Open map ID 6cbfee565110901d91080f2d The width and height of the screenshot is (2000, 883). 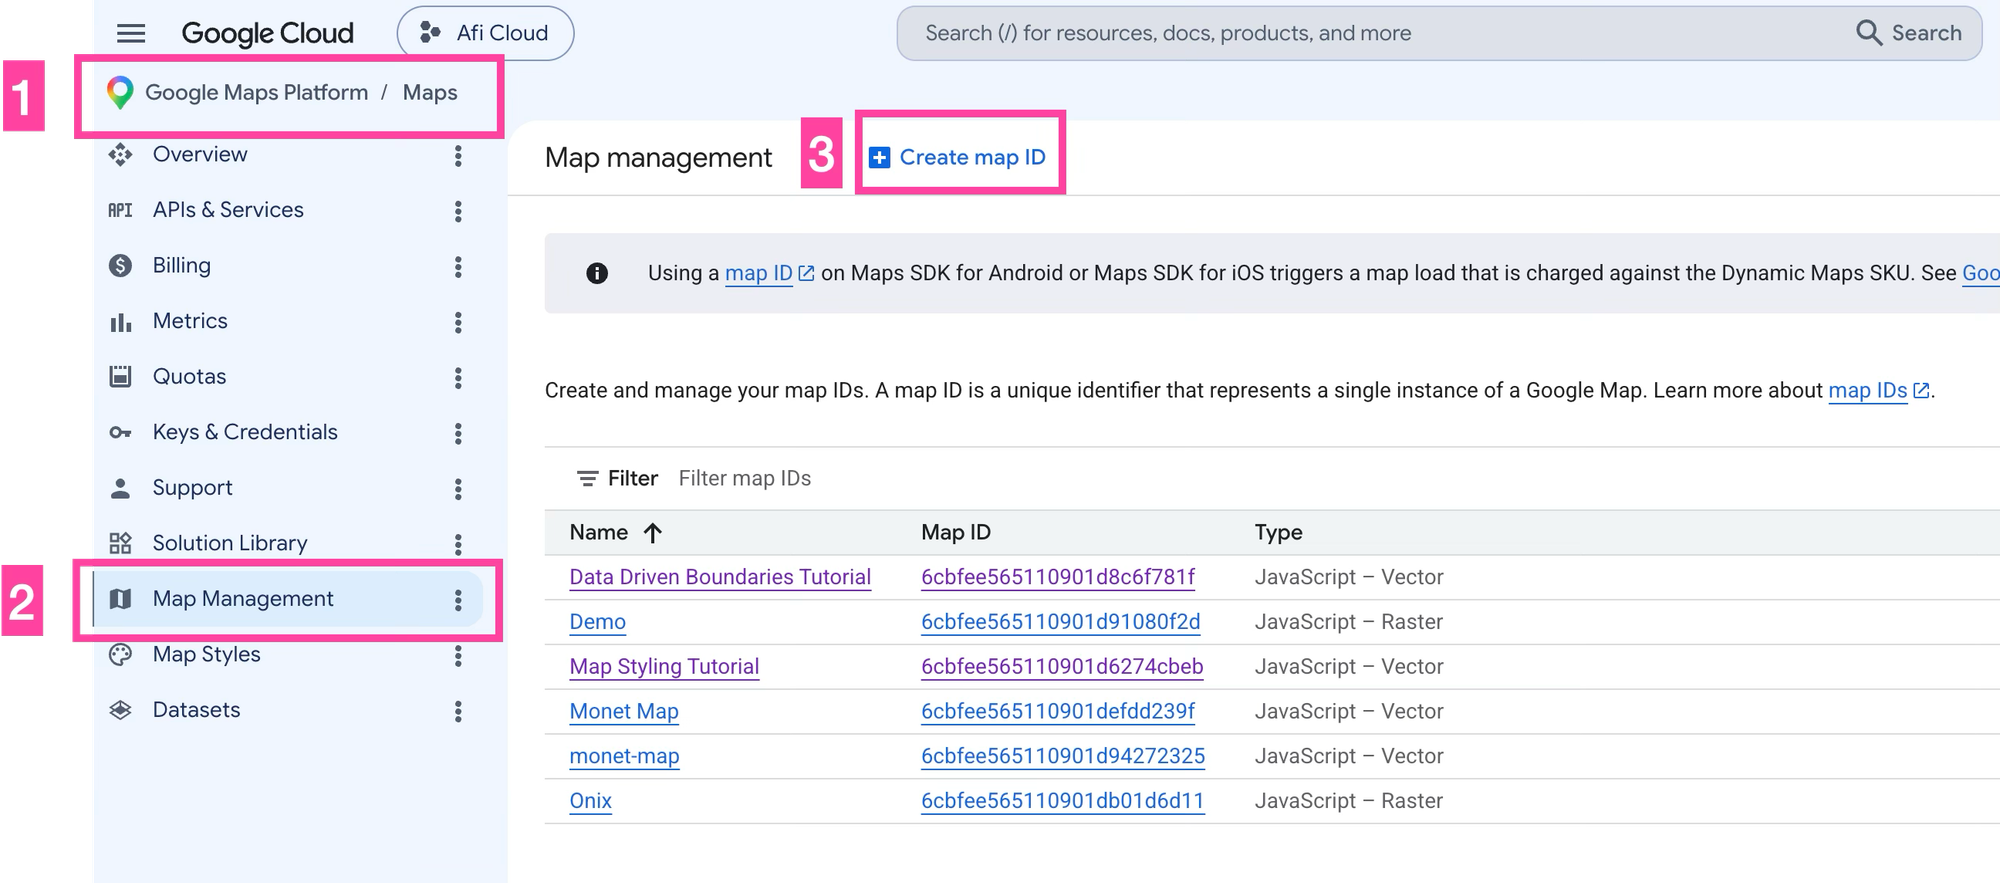click(1060, 622)
